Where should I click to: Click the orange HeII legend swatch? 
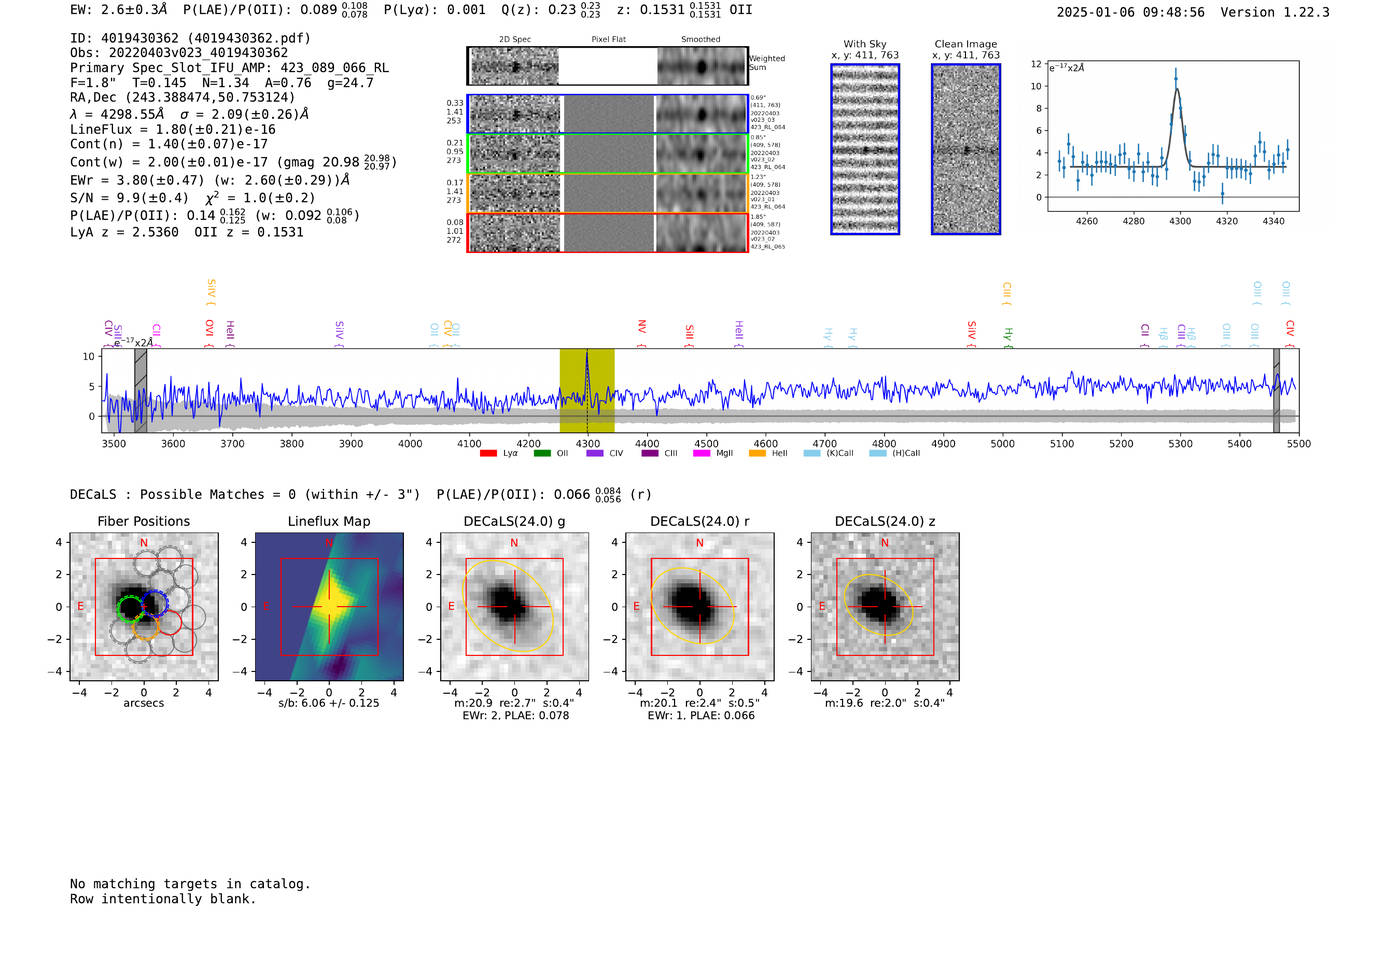[x=757, y=454]
